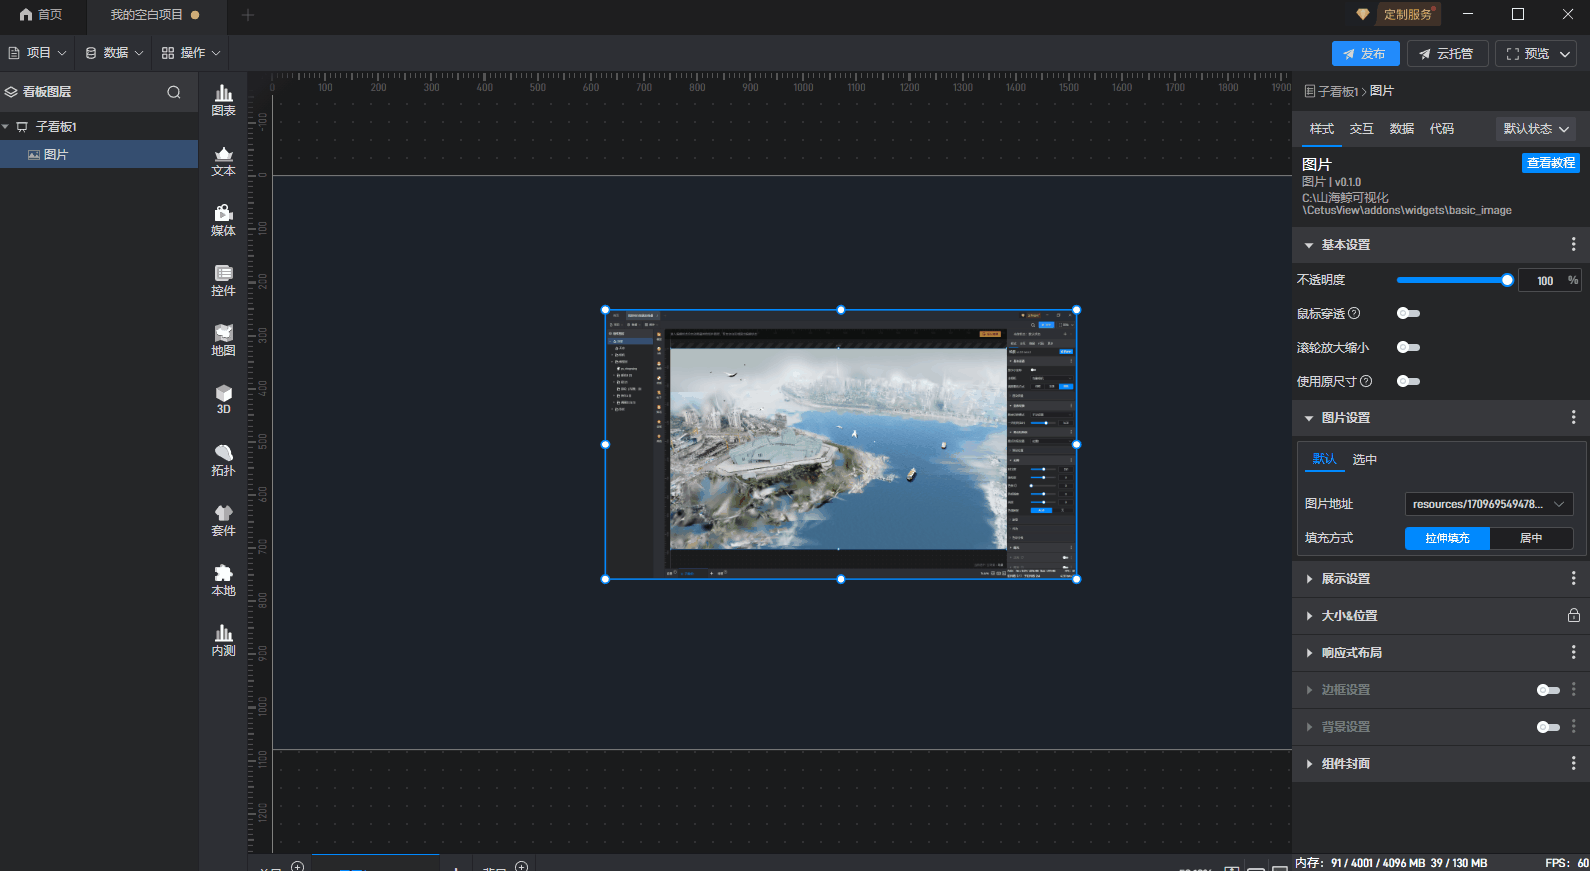Expand the 展示设置 section
Image resolution: width=1590 pixels, height=871 pixels.
(1345, 579)
